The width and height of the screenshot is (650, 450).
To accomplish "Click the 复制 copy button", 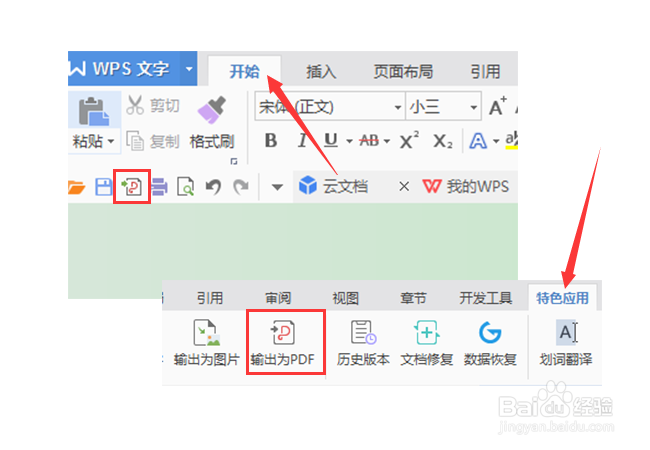I will 153,141.
